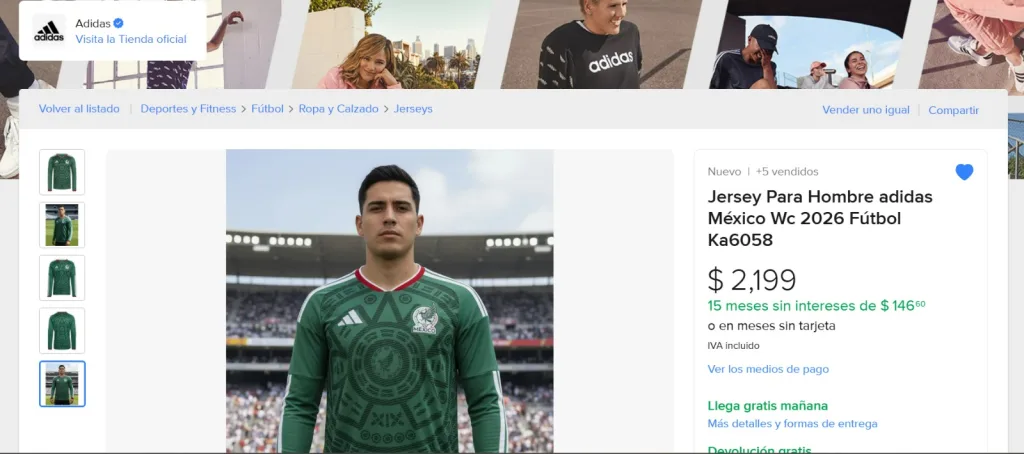Click Volver al listado link
Image resolution: width=1024 pixels, height=454 pixels.
(x=79, y=108)
